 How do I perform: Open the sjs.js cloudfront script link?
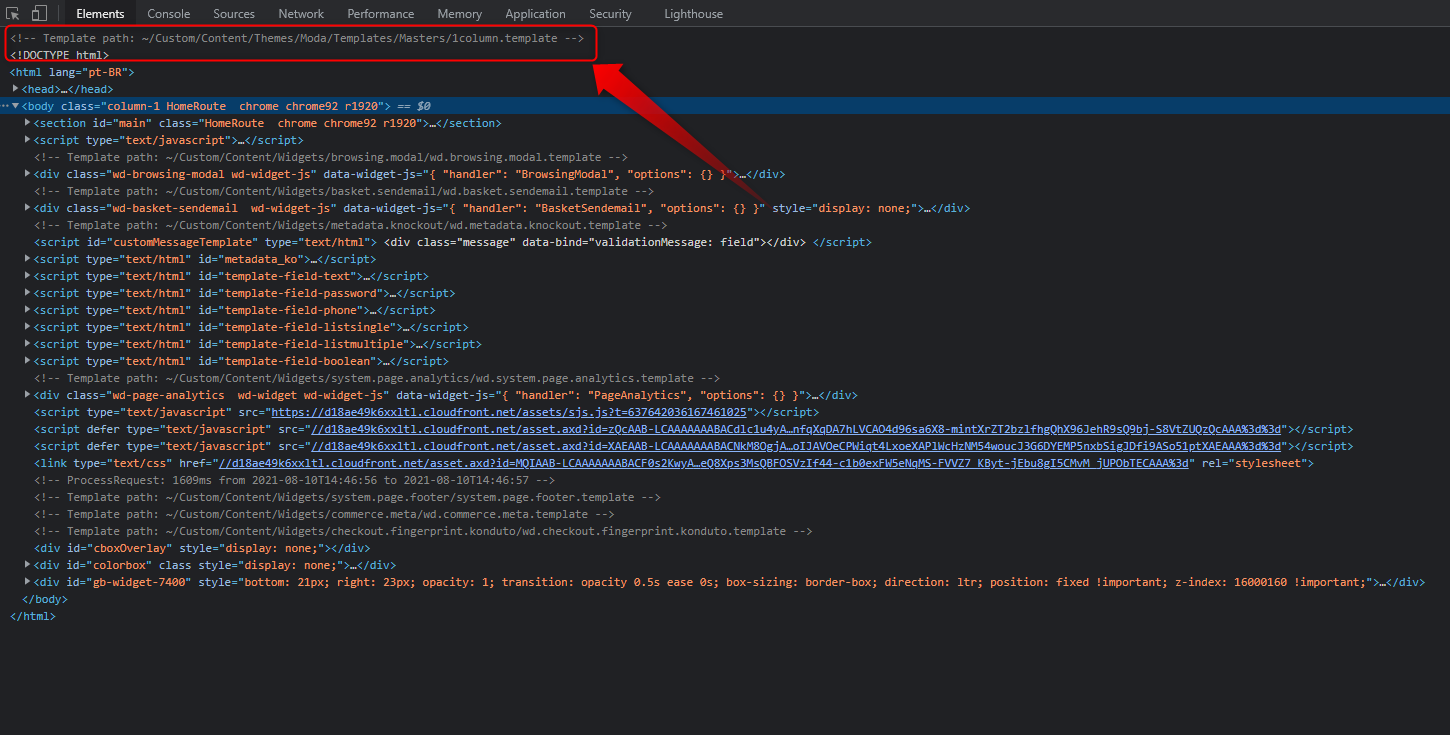click(510, 412)
